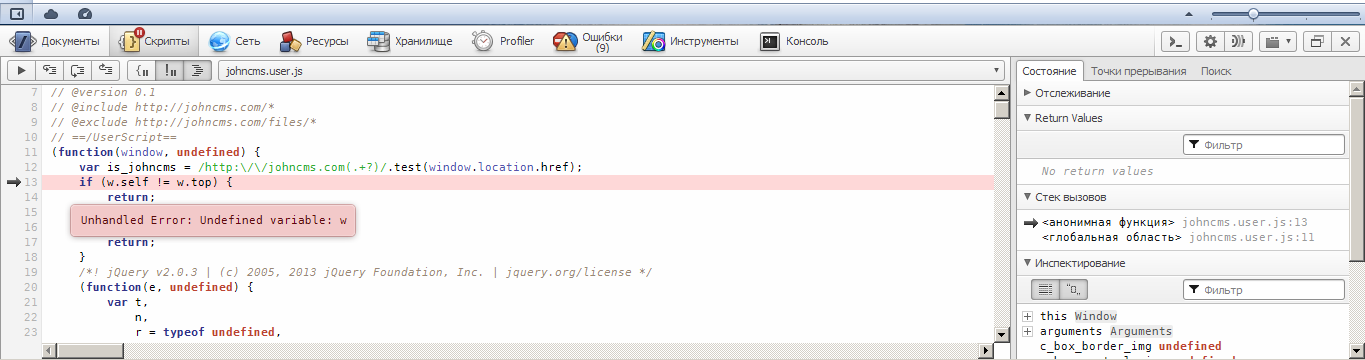This screenshot has height=360, width=1365.
Task: Expand the this Window tree node
Action: pos(1027,316)
